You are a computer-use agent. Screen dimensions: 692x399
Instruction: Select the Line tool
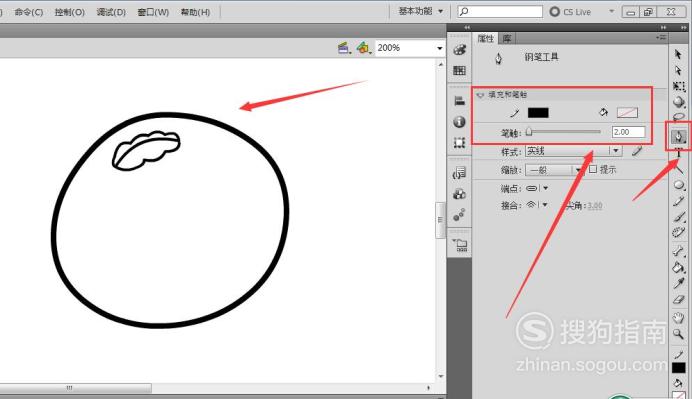tap(679, 169)
